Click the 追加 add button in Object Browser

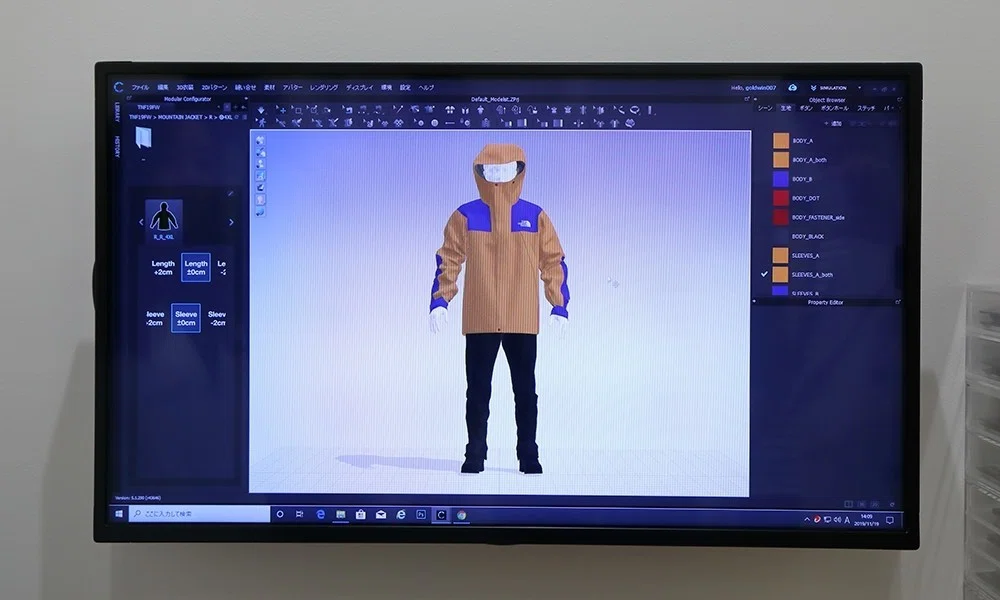[x=833, y=124]
